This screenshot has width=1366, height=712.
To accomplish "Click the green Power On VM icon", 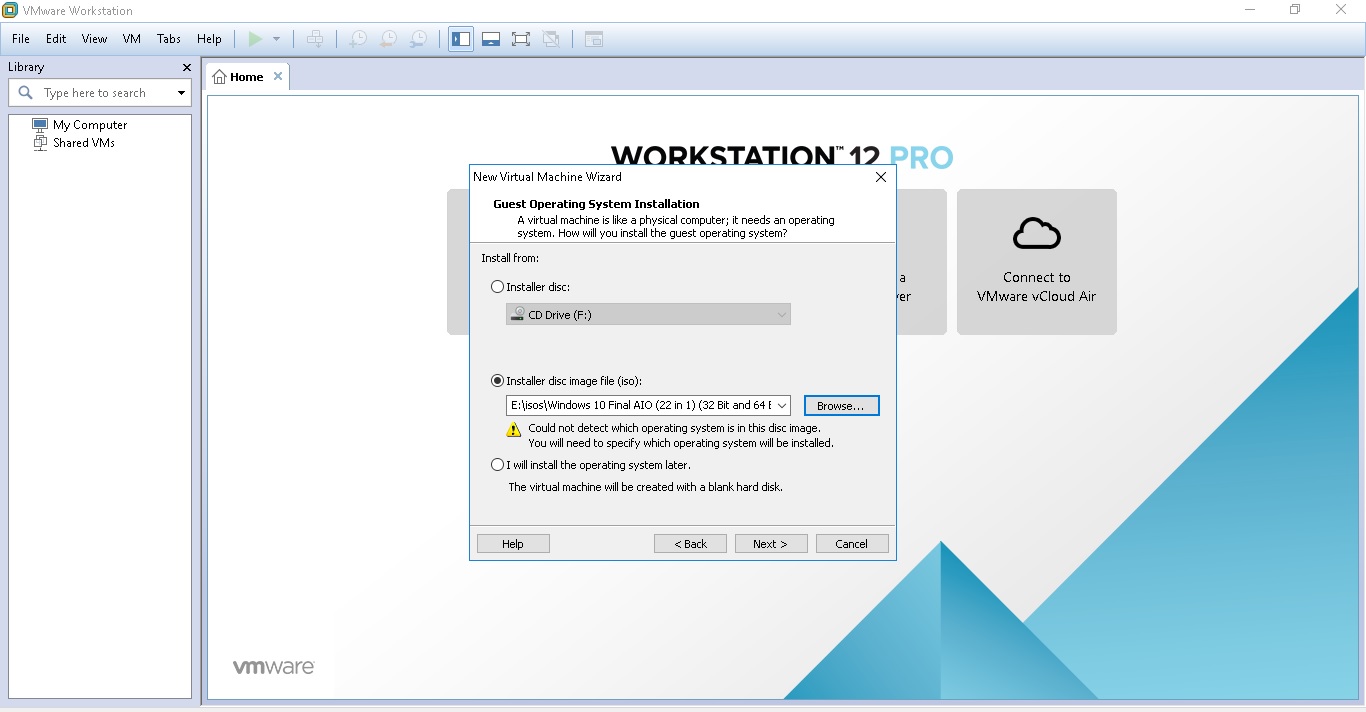I will 256,39.
